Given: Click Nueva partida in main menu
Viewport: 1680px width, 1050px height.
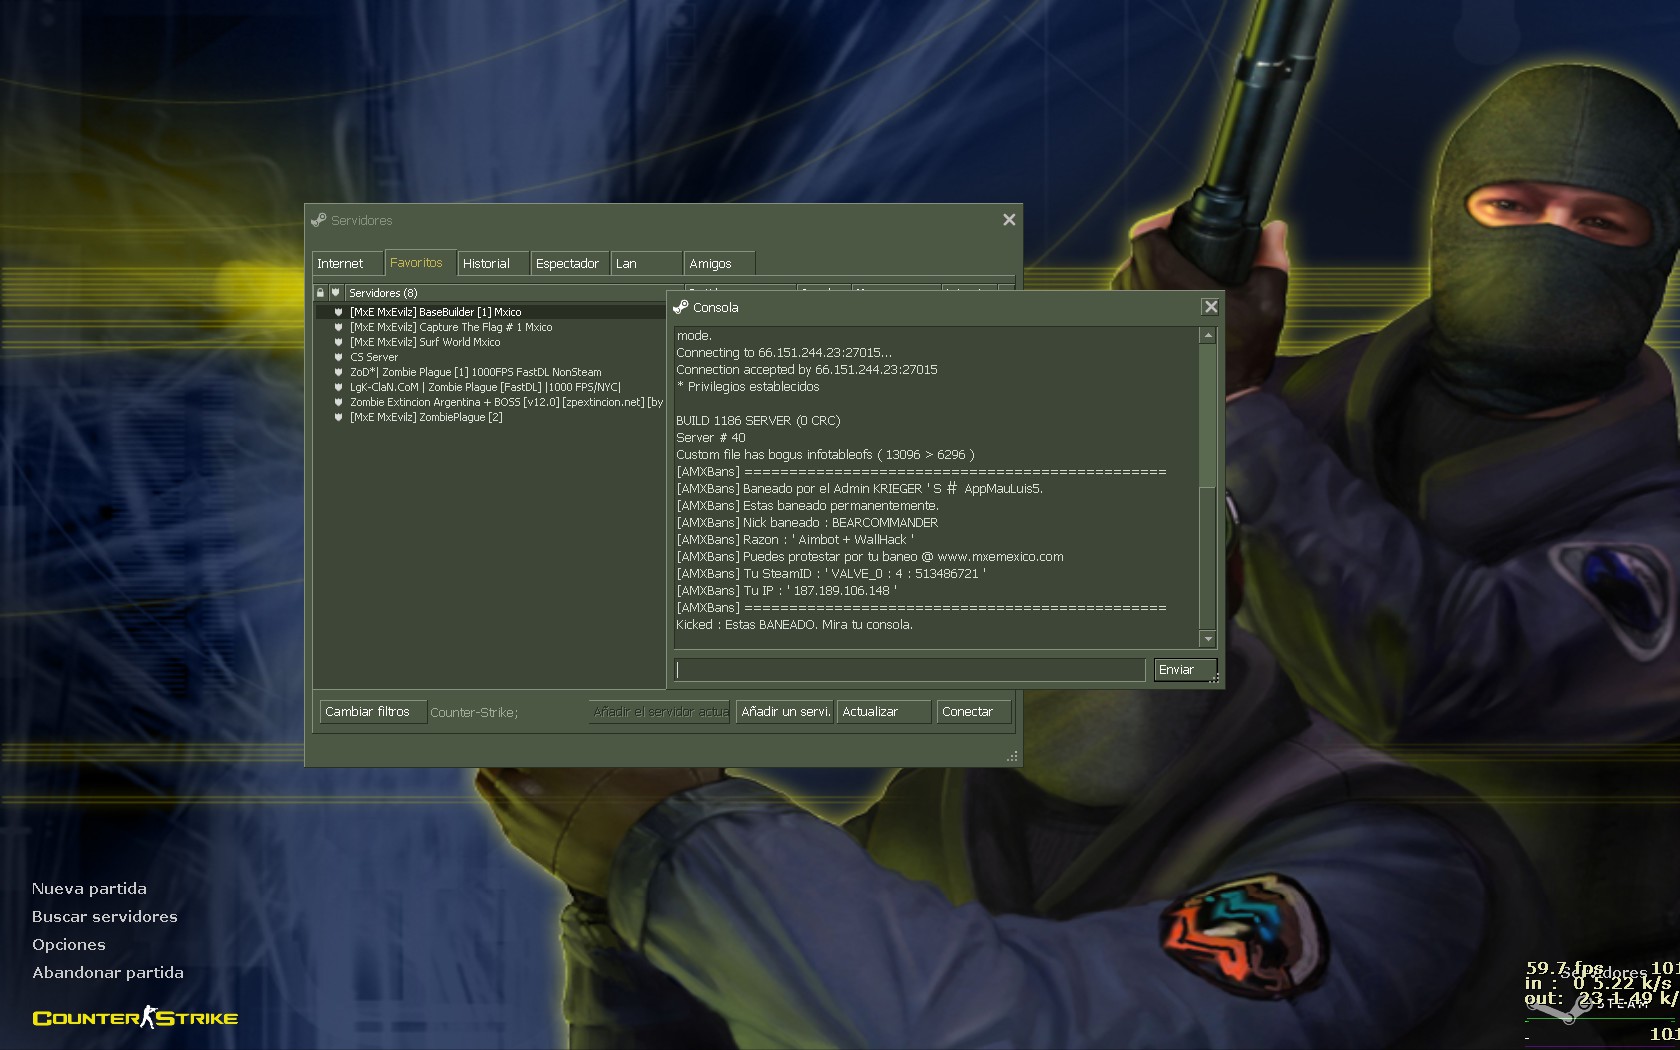Looking at the screenshot, I should click(x=89, y=889).
